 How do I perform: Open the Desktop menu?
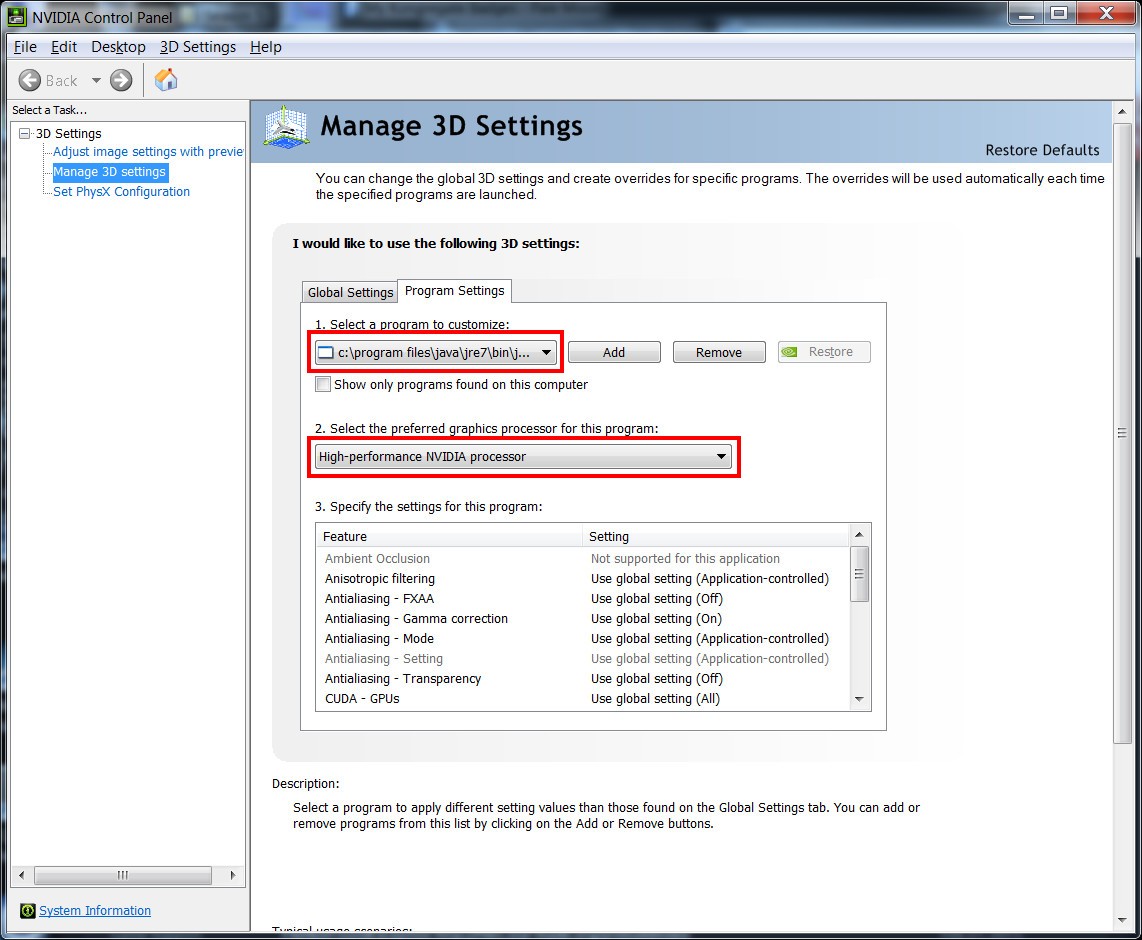[x=118, y=47]
